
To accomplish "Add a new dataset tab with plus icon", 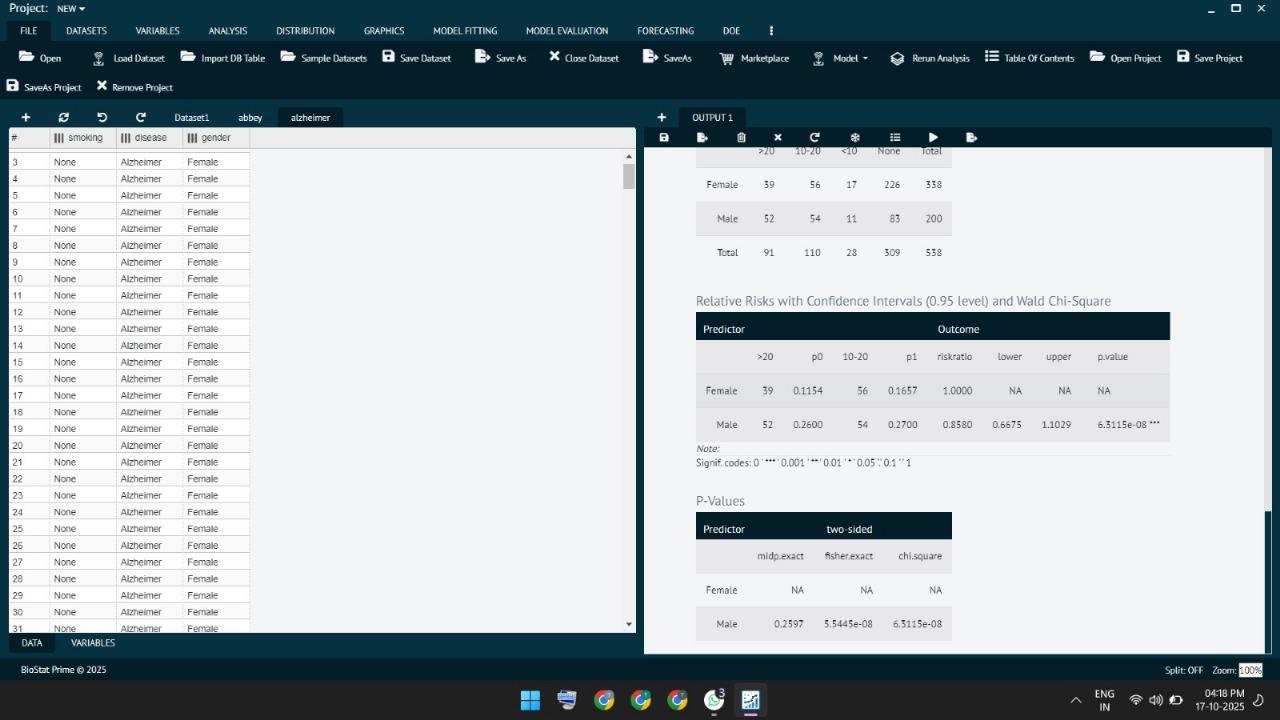I will pyautogui.click(x=26, y=118).
